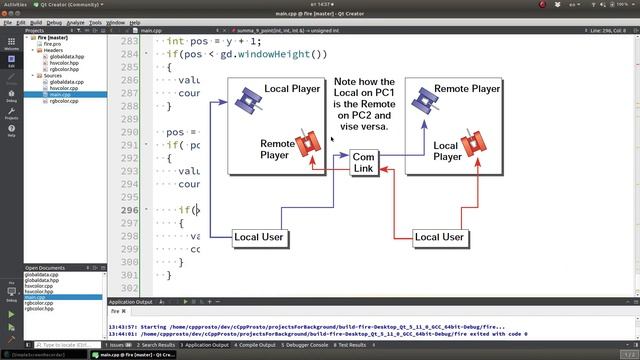Collapse the Headers folder
The height and width of the screenshot is (360, 640).
click(x=33, y=50)
